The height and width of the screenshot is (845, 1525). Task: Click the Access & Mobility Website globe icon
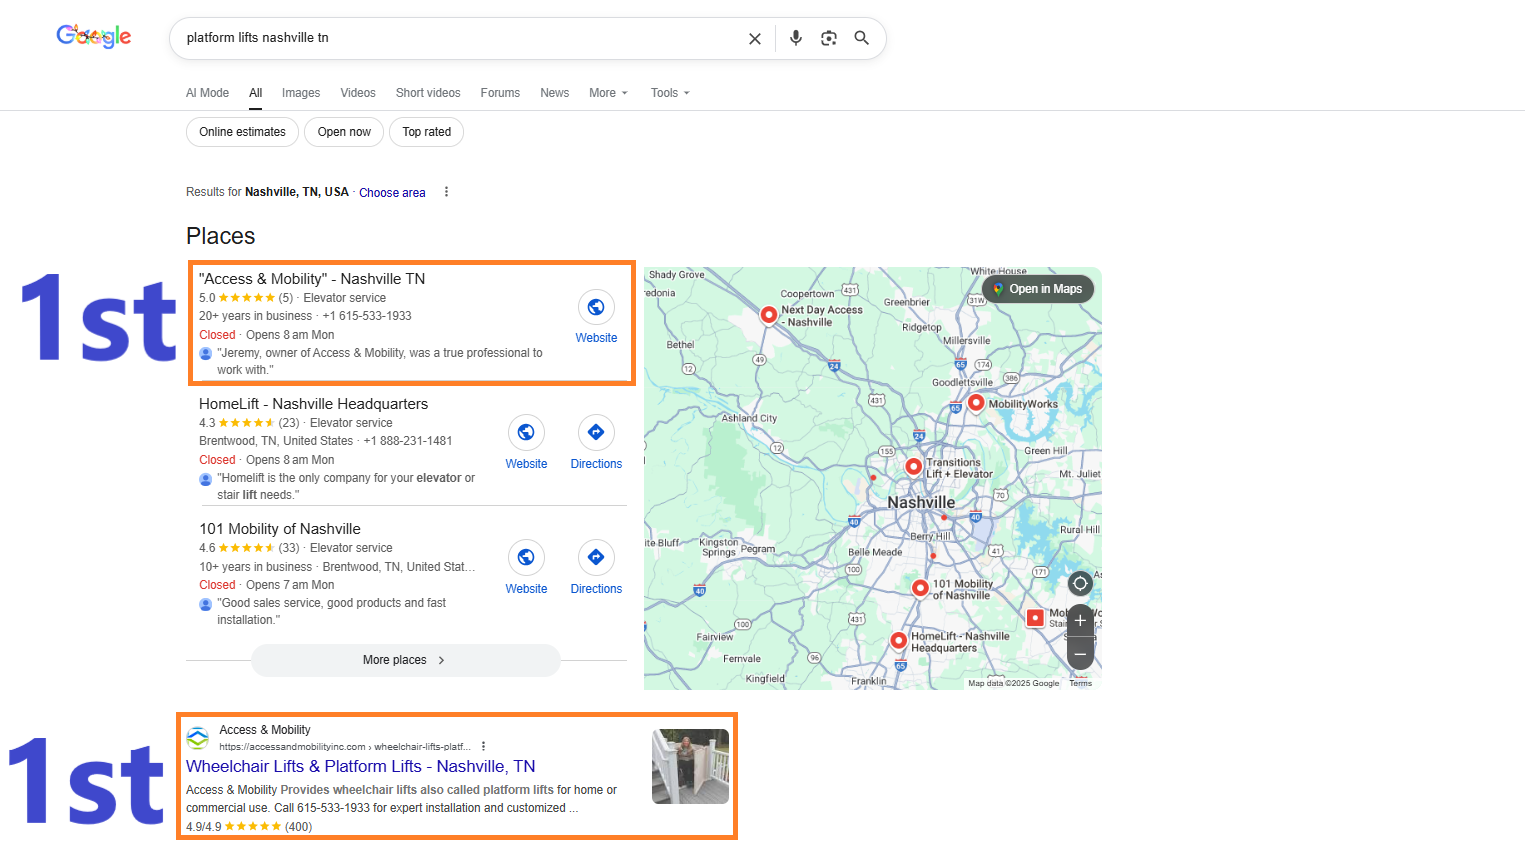pos(596,307)
